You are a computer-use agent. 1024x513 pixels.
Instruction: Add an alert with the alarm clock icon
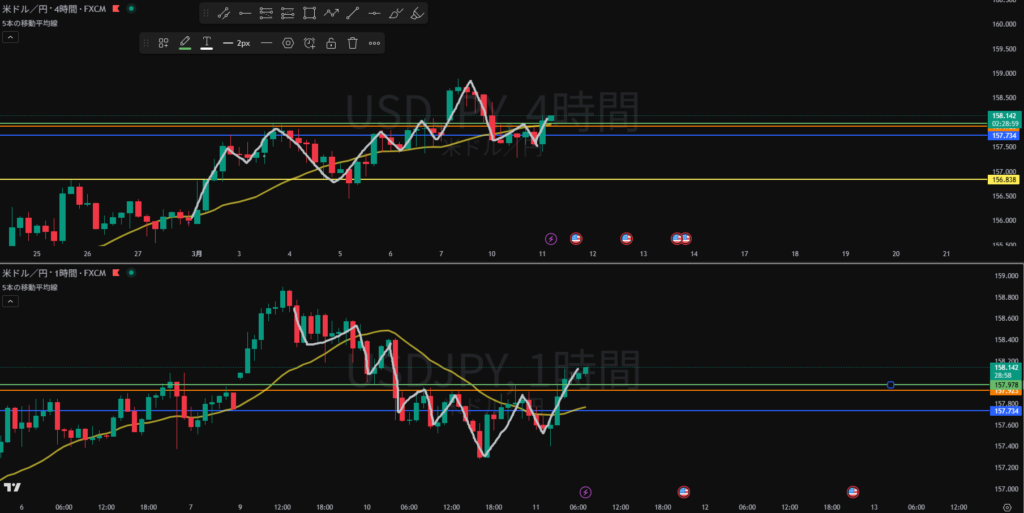point(309,43)
